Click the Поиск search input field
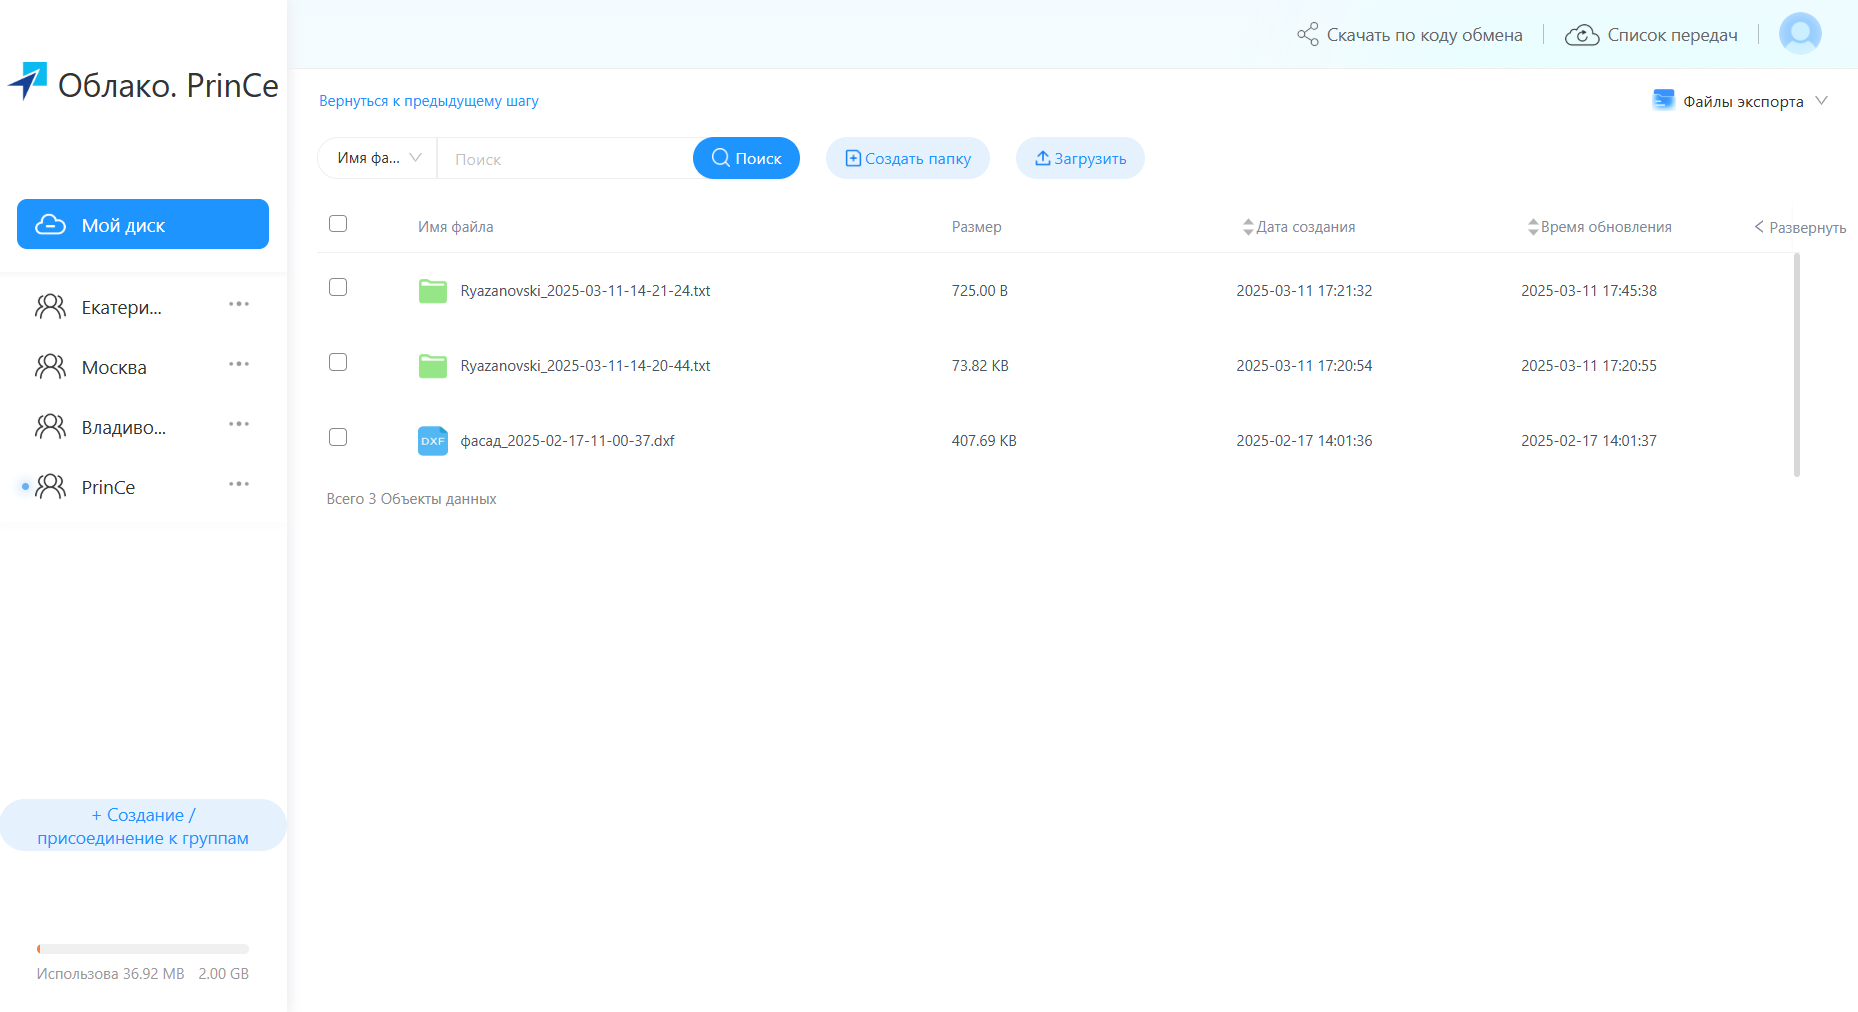Viewport: 1858px width, 1012px height. point(565,159)
